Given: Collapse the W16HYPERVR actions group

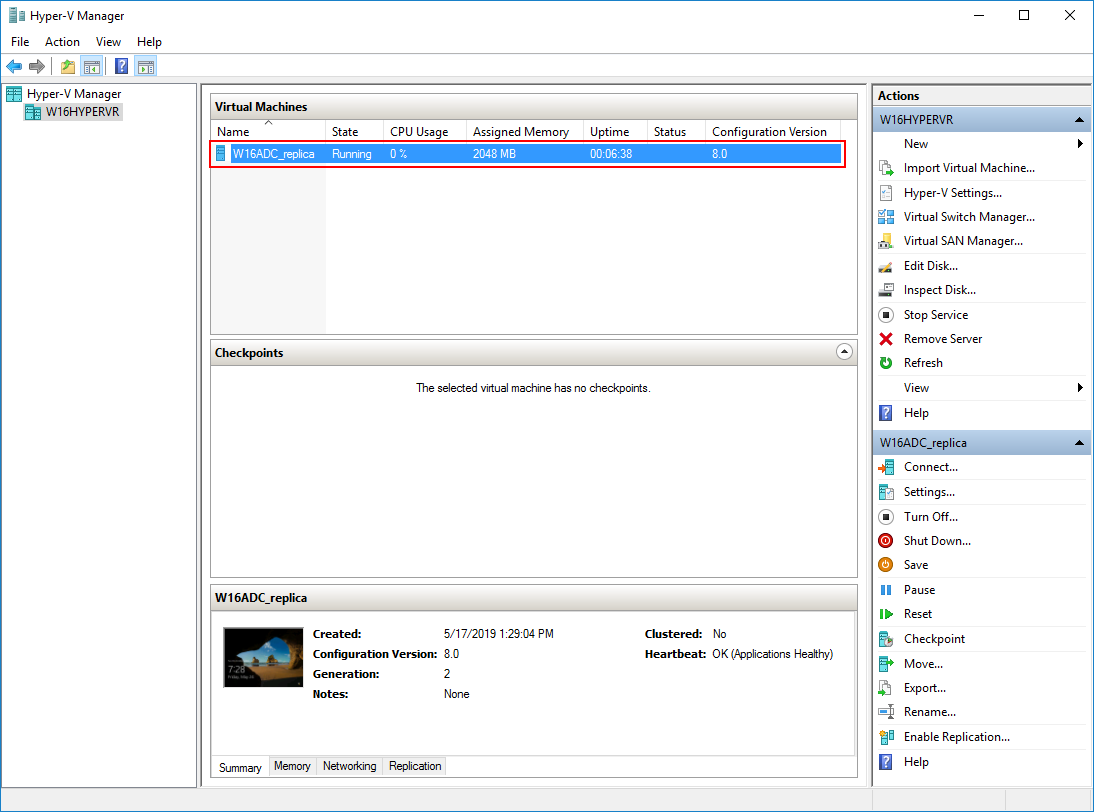Looking at the screenshot, I should (x=1079, y=120).
